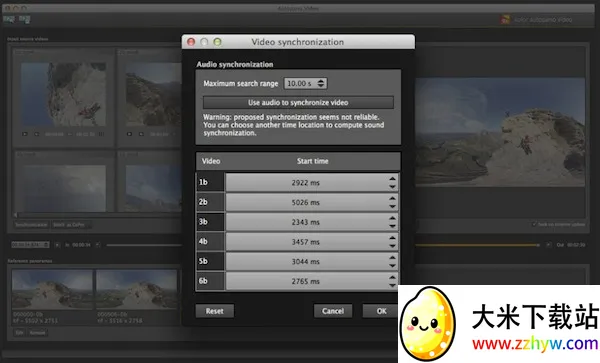This screenshot has height=363, width=600.
Task: Select the 6b video row header
Action: pos(210,281)
